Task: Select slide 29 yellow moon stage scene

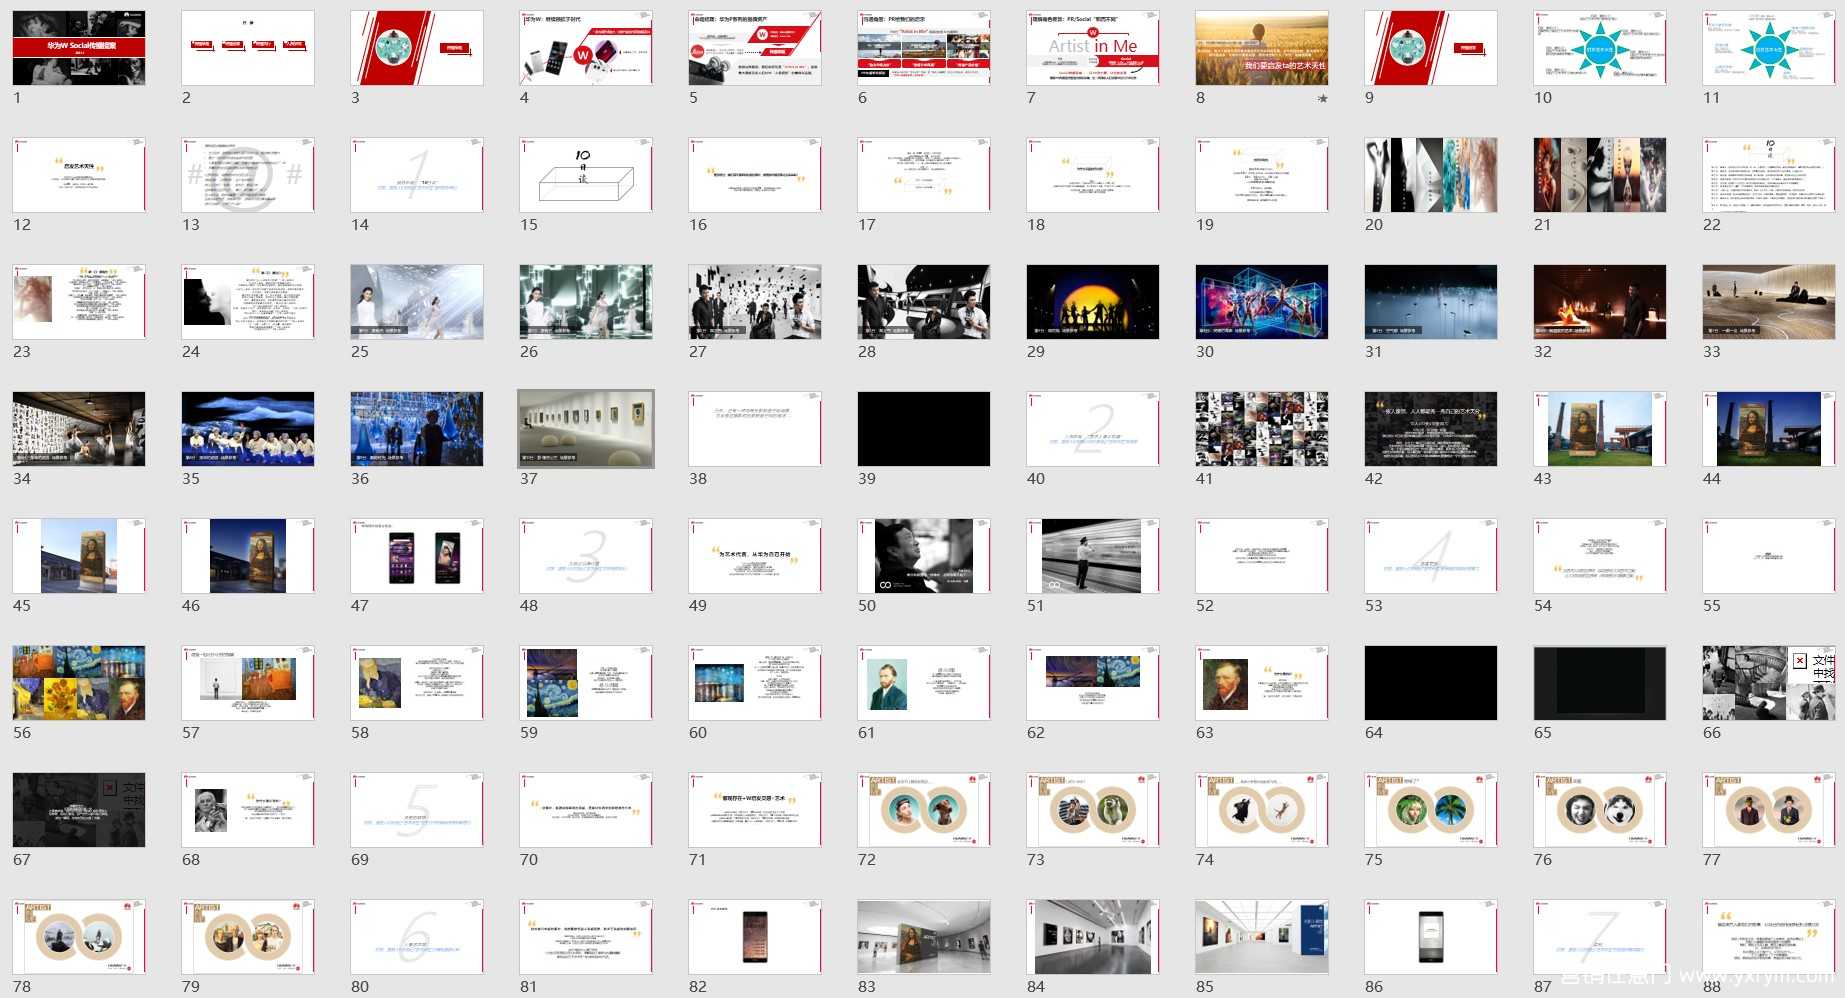Action: pyautogui.click(x=1093, y=302)
